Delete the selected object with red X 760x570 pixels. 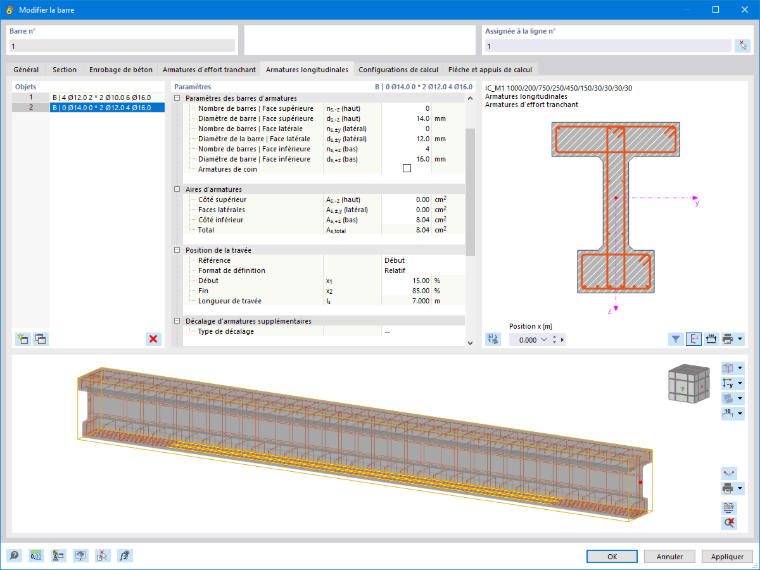(153, 339)
